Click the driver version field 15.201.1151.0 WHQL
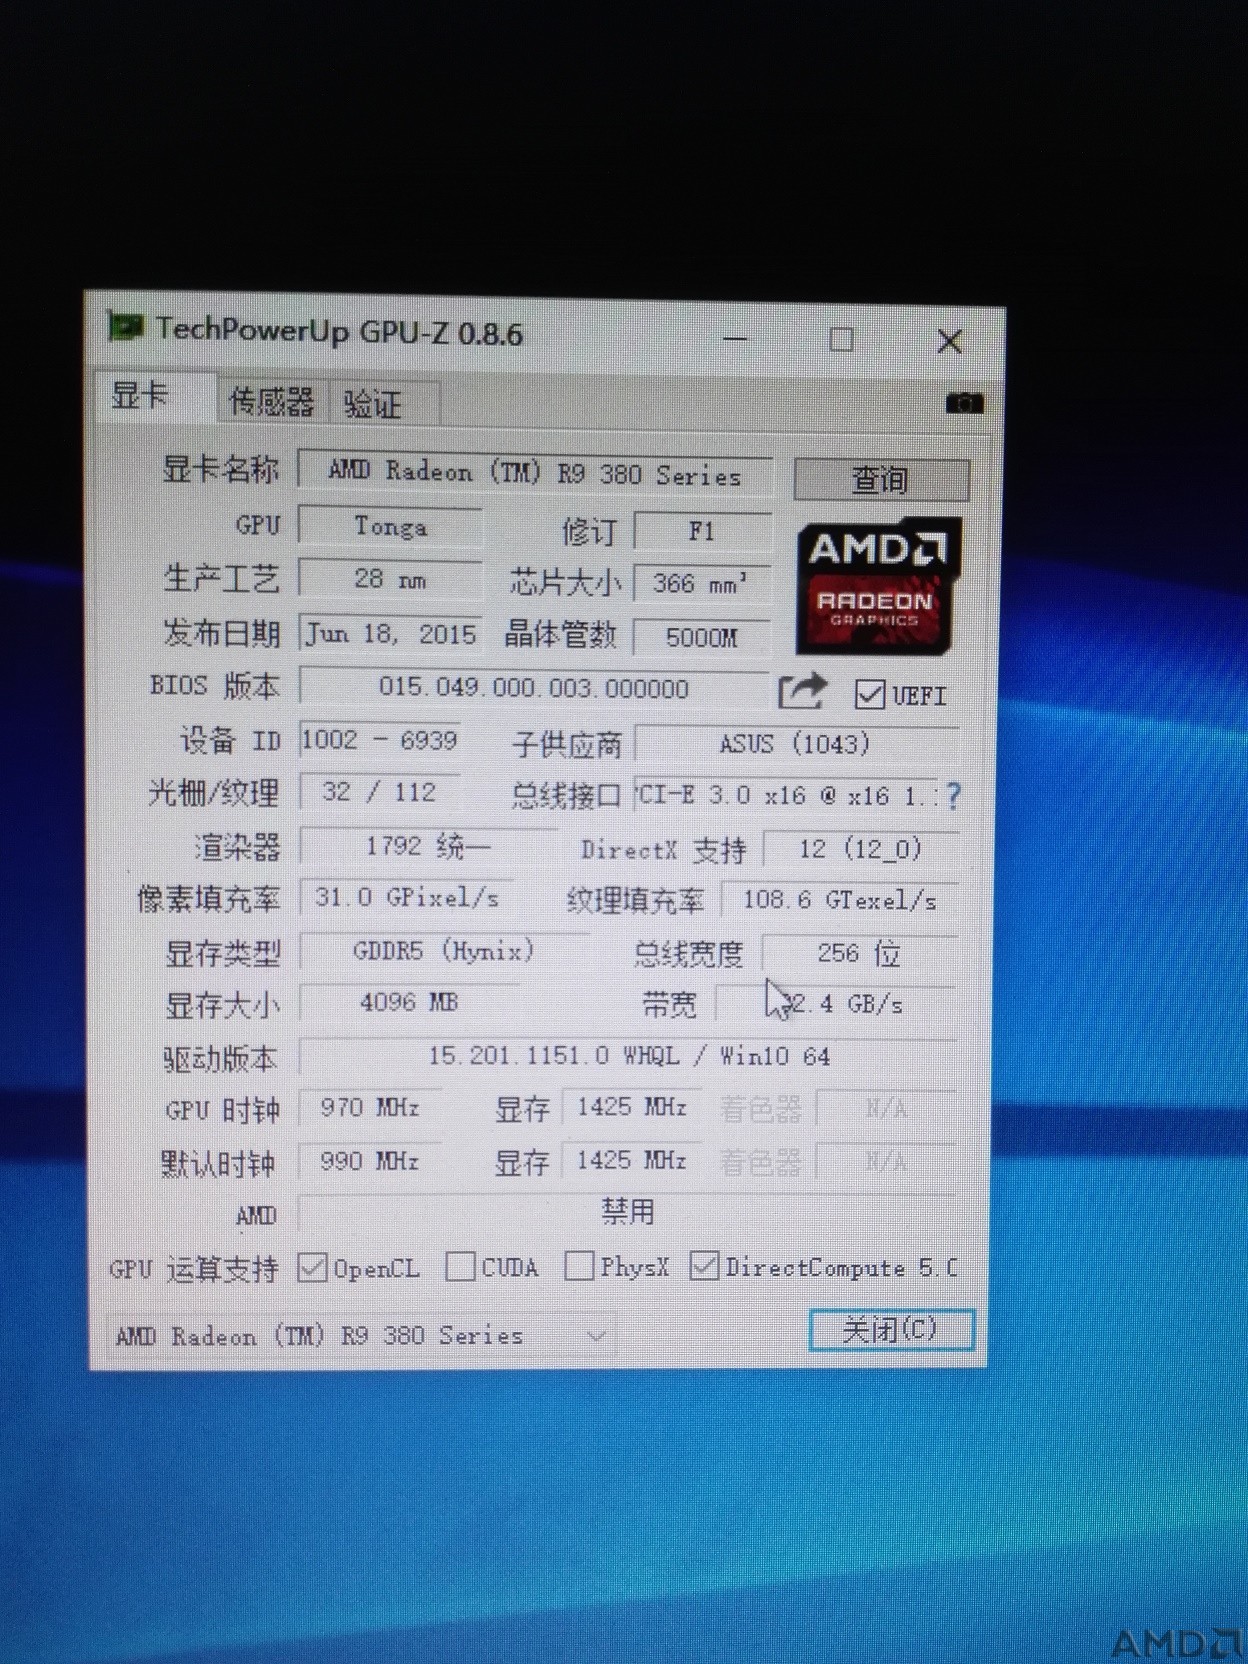 (x=628, y=1057)
